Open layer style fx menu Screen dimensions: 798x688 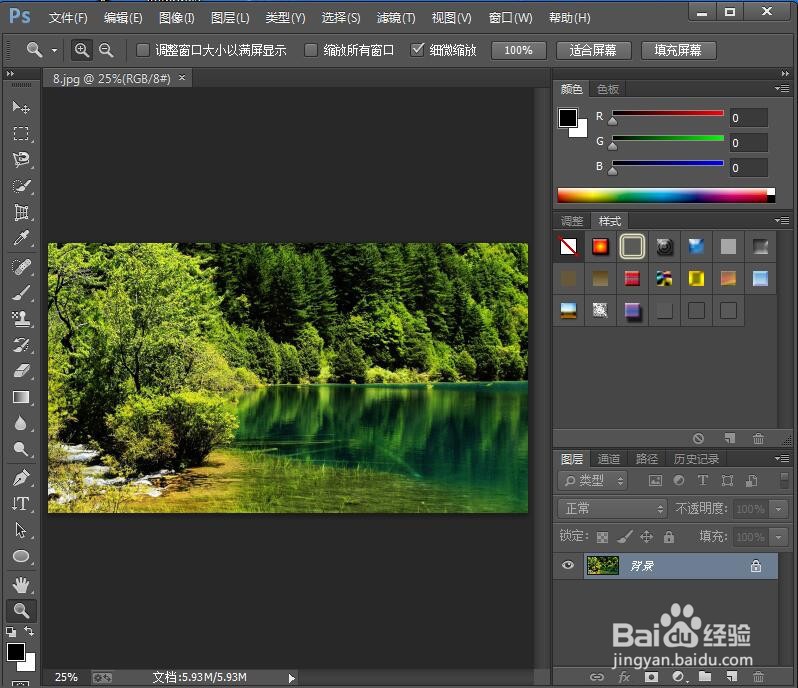pyautogui.click(x=624, y=677)
